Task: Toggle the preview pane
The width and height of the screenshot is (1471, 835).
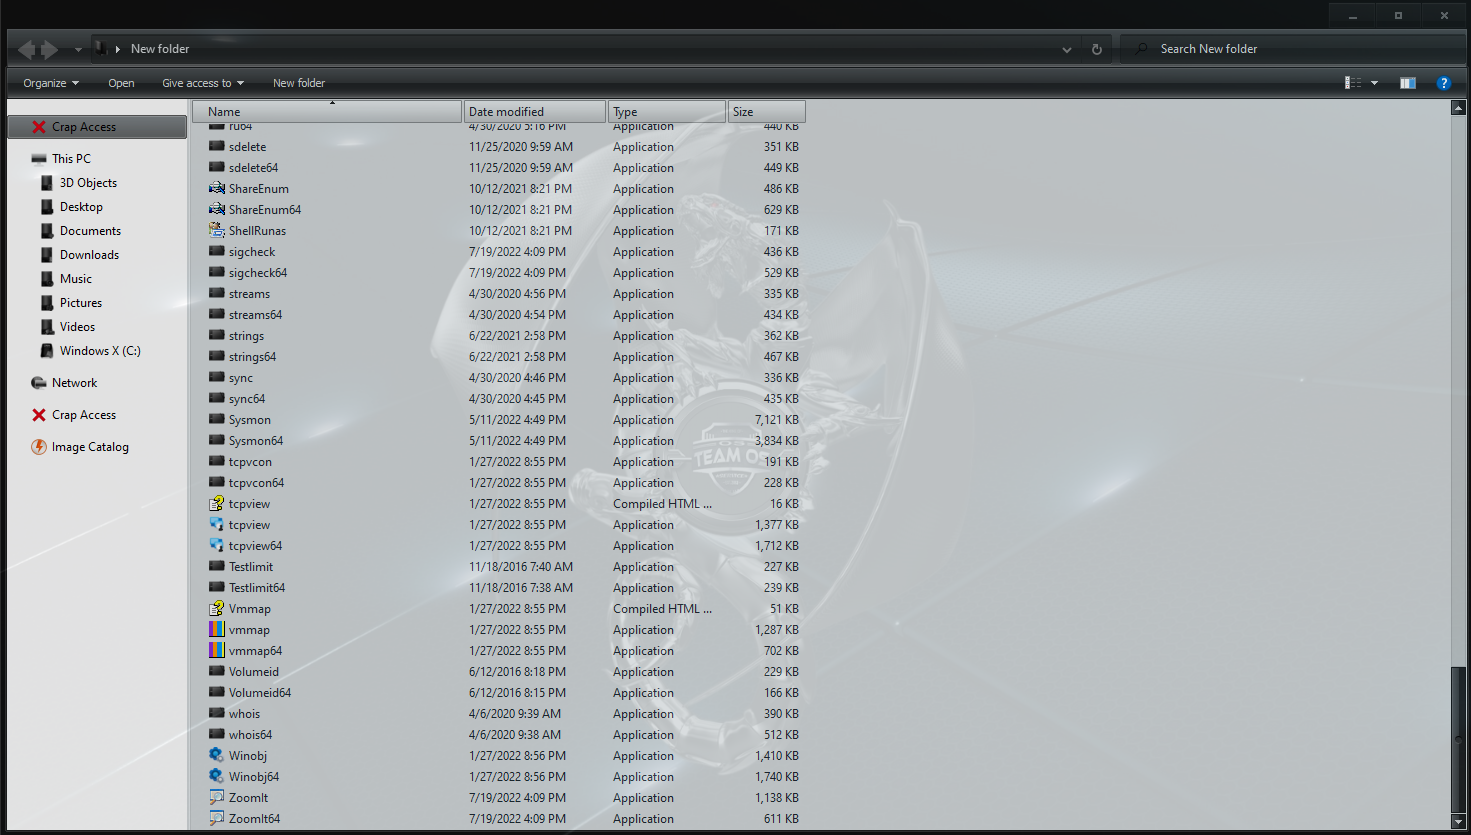Action: coord(1408,83)
